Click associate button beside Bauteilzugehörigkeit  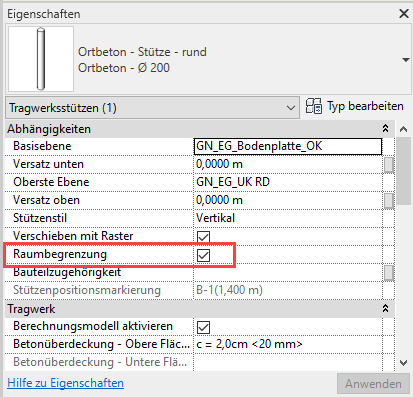[x=389, y=273]
